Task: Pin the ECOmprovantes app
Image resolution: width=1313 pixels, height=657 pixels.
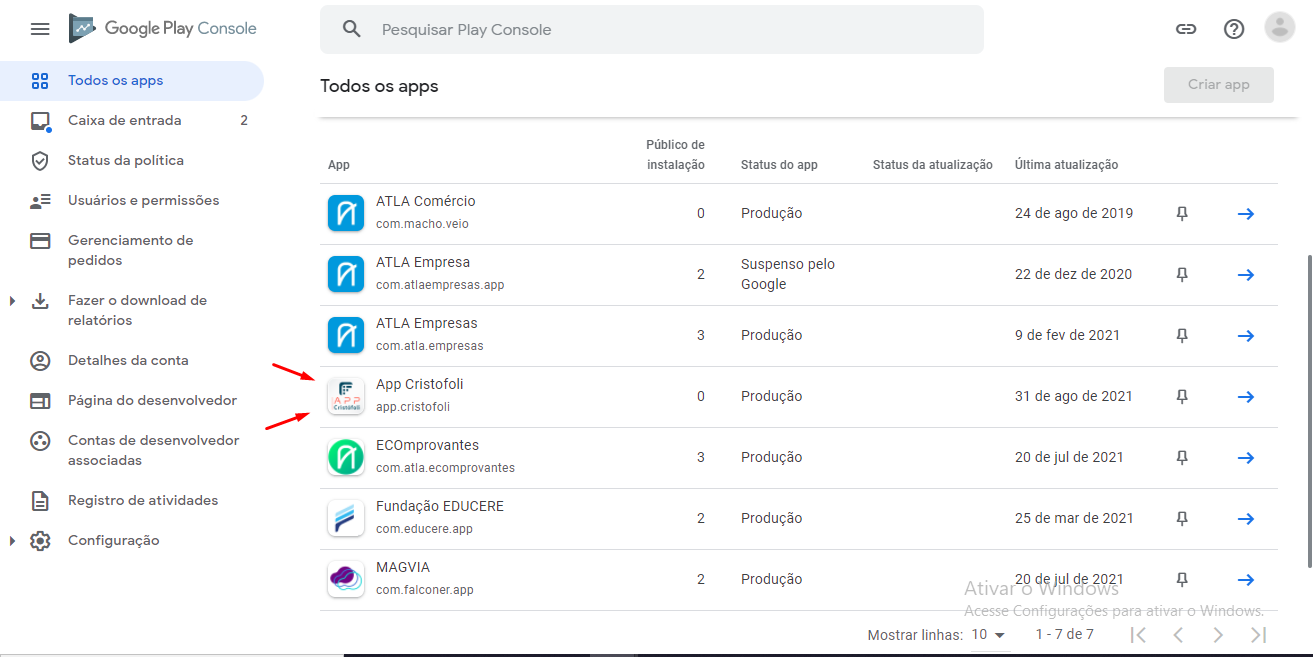Action: click(1182, 457)
